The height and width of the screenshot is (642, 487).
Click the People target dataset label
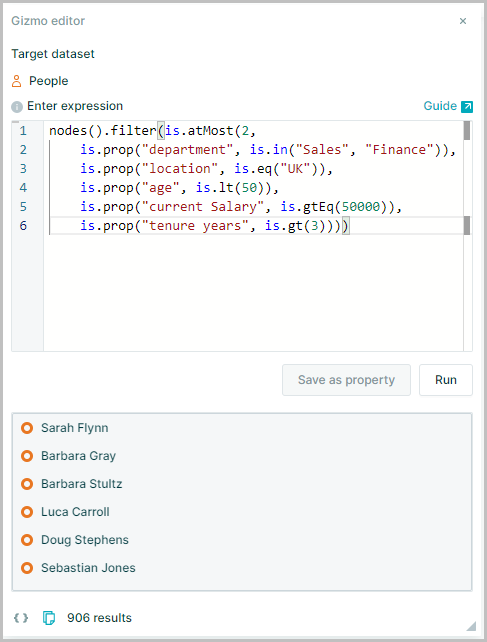[48, 81]
